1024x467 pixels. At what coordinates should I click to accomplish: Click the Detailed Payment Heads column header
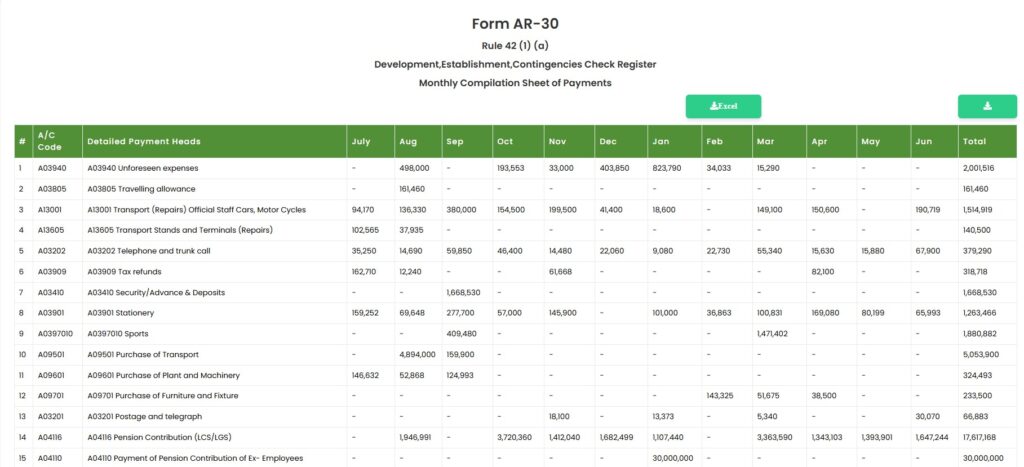pos(214,141)
